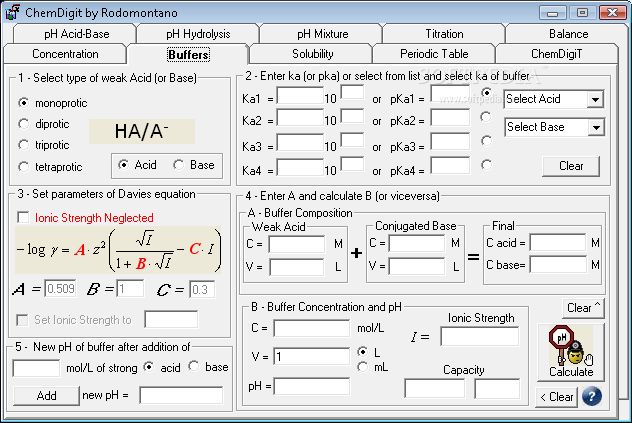
Task: Switch to Base radio option
Action: point(178,165)
